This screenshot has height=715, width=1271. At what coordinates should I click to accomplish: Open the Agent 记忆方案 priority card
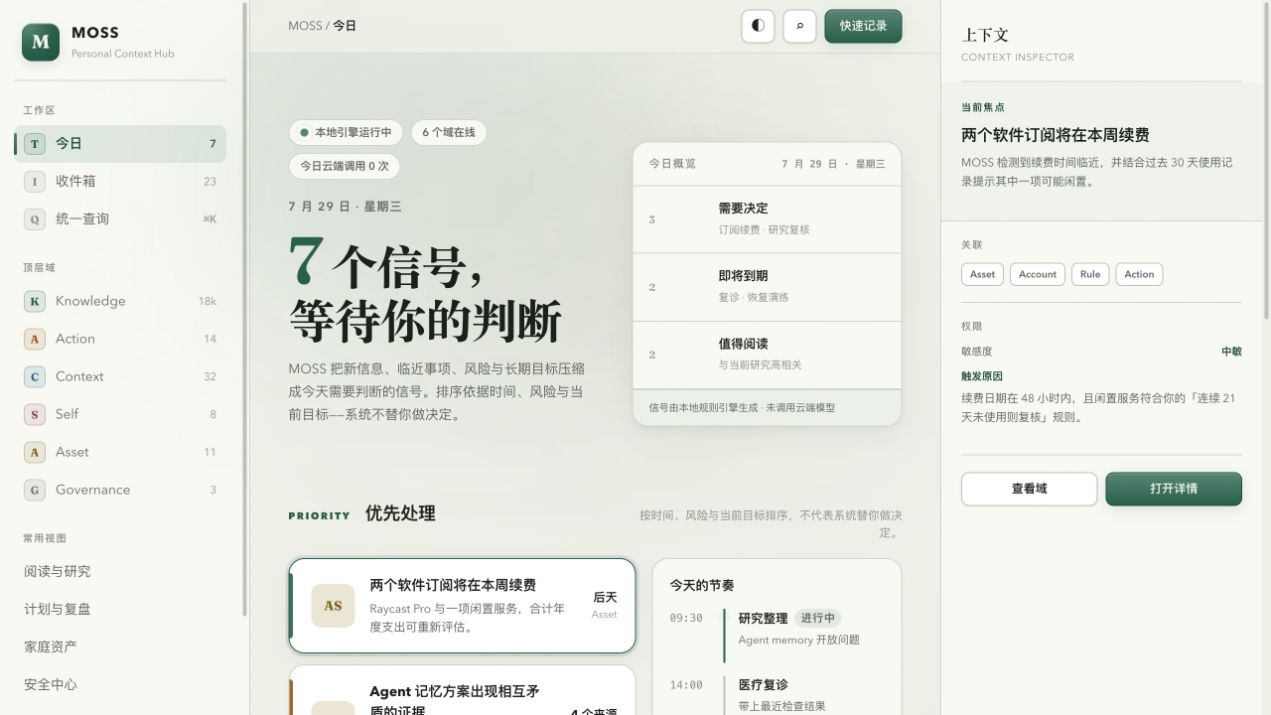pyautogui.click(x=462, y=691)
